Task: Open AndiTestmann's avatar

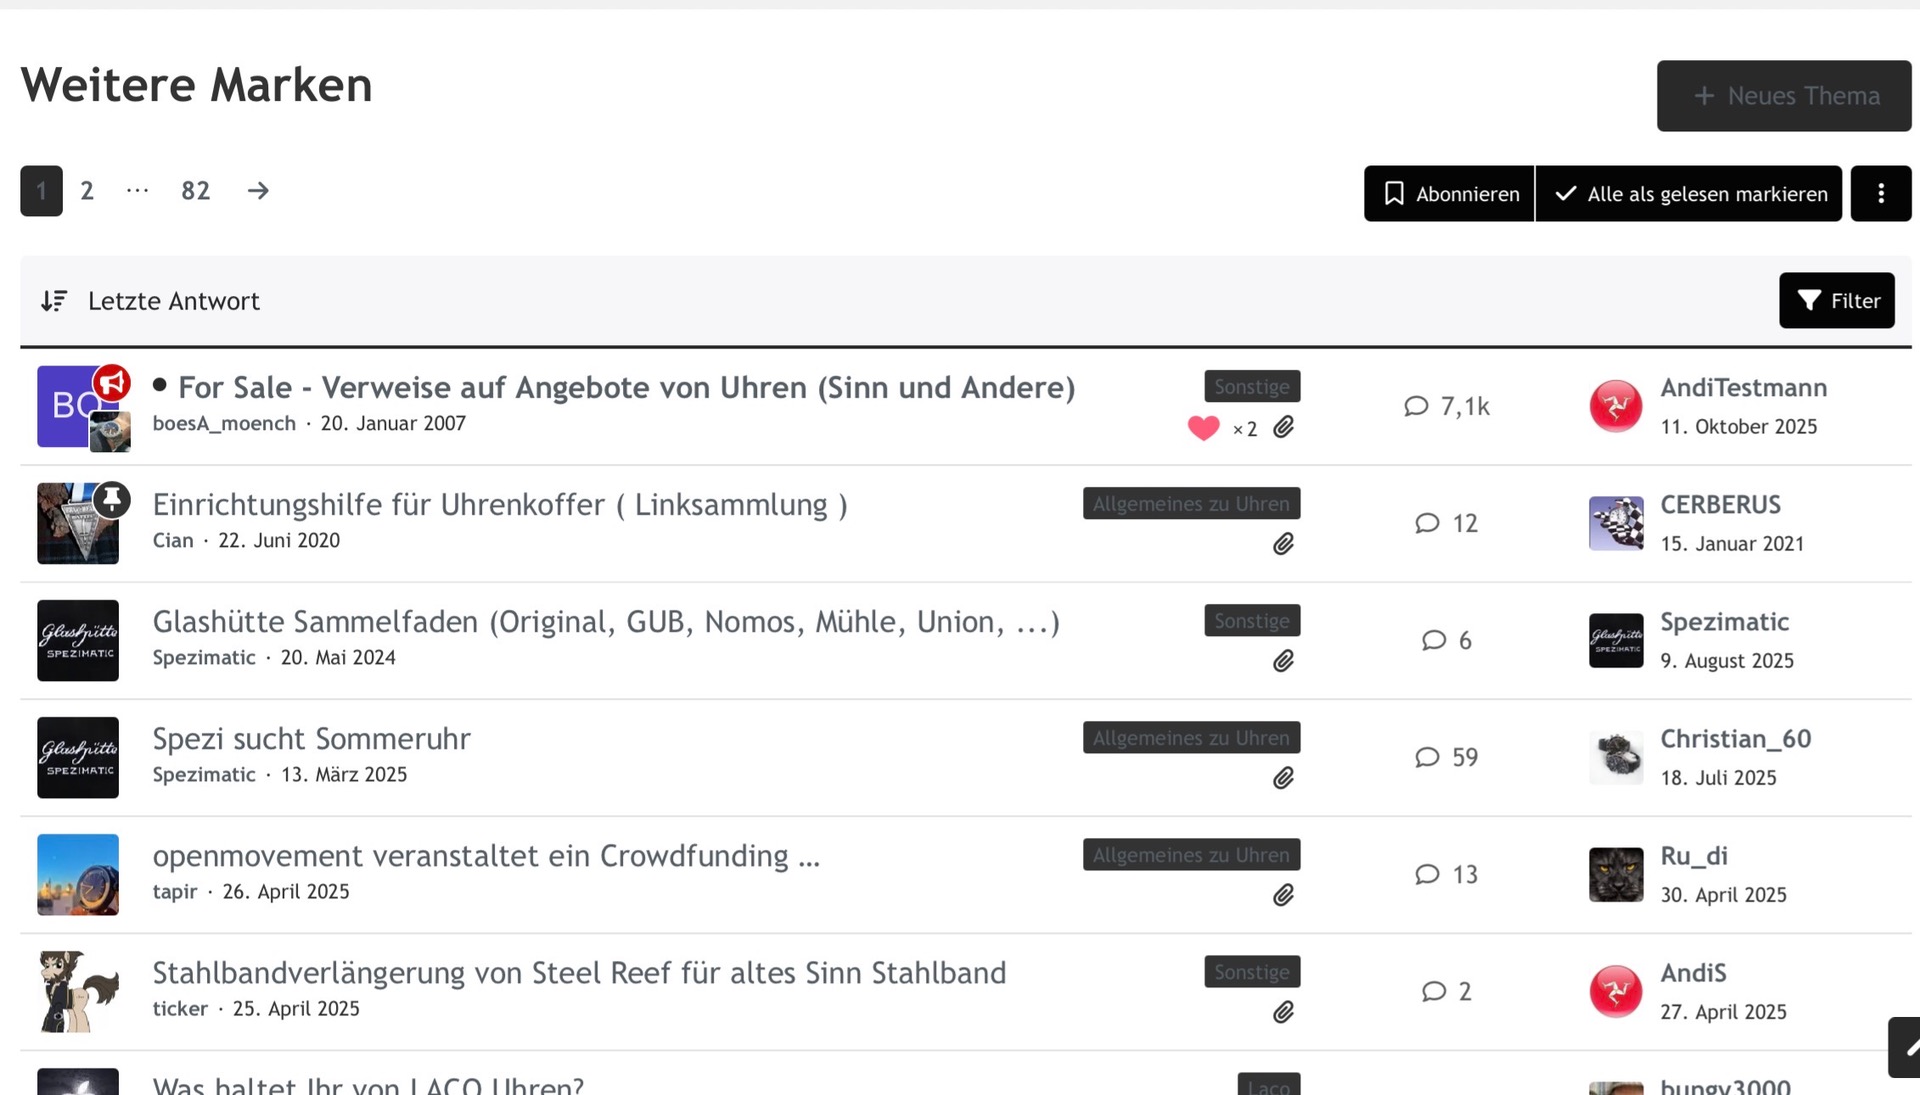Action: click(x=1615, y=406)
